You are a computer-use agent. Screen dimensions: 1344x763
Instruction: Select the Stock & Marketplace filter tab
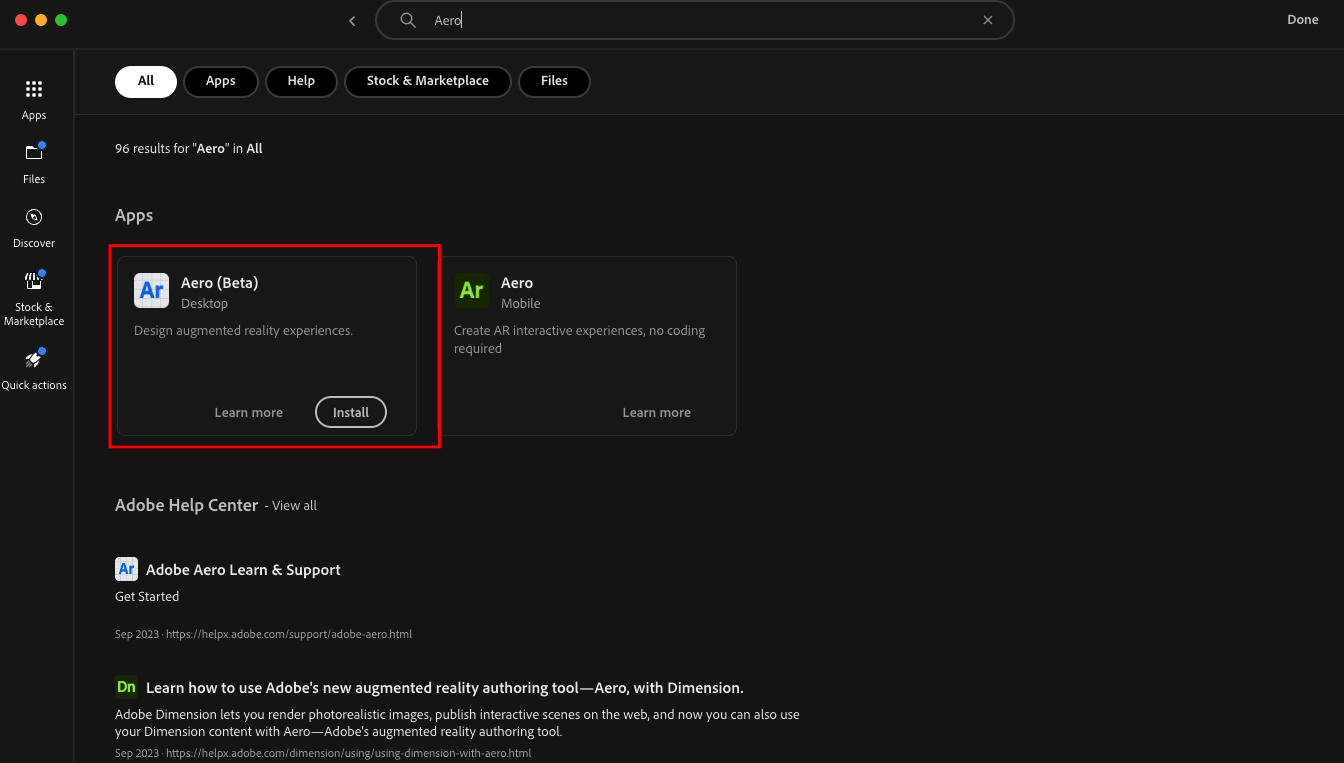[428, 81]
